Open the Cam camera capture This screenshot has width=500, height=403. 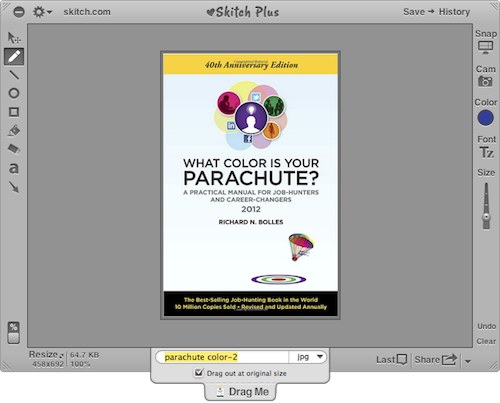(485, 81)
